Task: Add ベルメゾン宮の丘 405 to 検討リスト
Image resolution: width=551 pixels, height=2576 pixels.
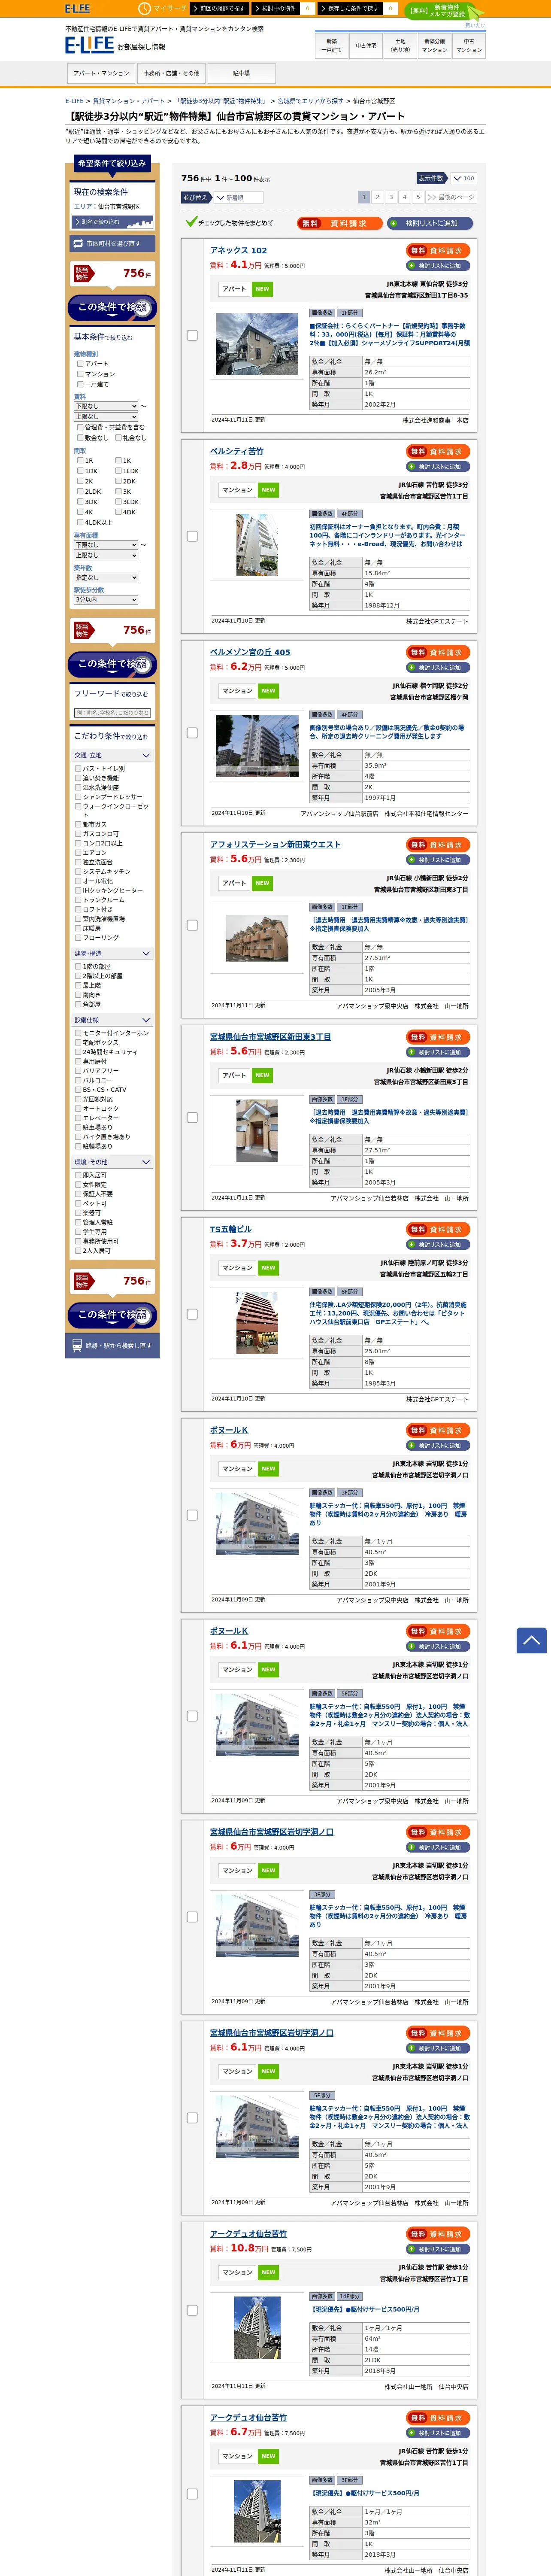Action: [438, 668]
